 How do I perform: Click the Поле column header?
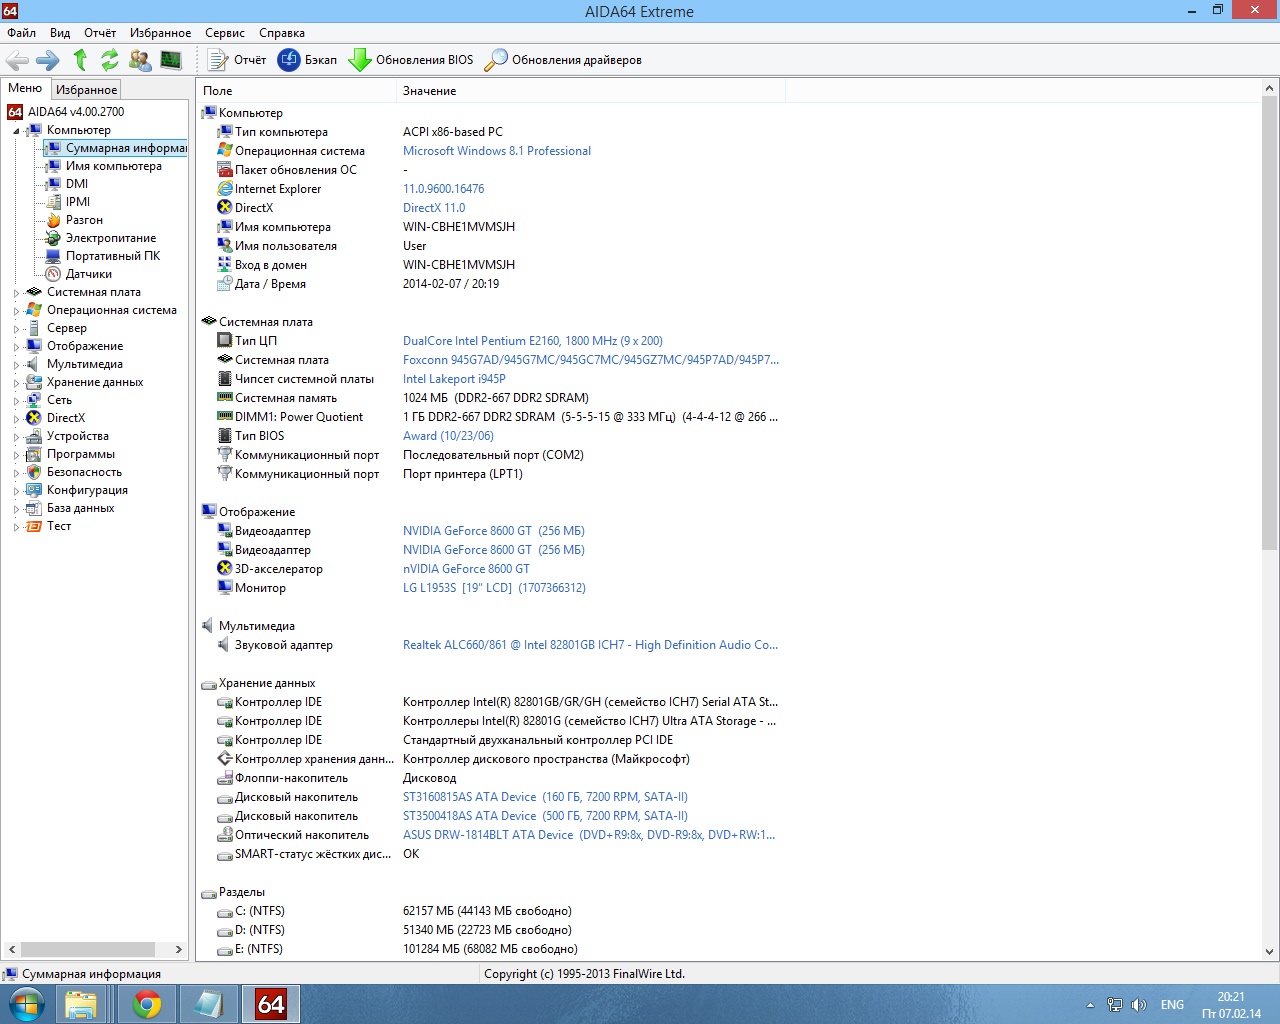(296, 91)
